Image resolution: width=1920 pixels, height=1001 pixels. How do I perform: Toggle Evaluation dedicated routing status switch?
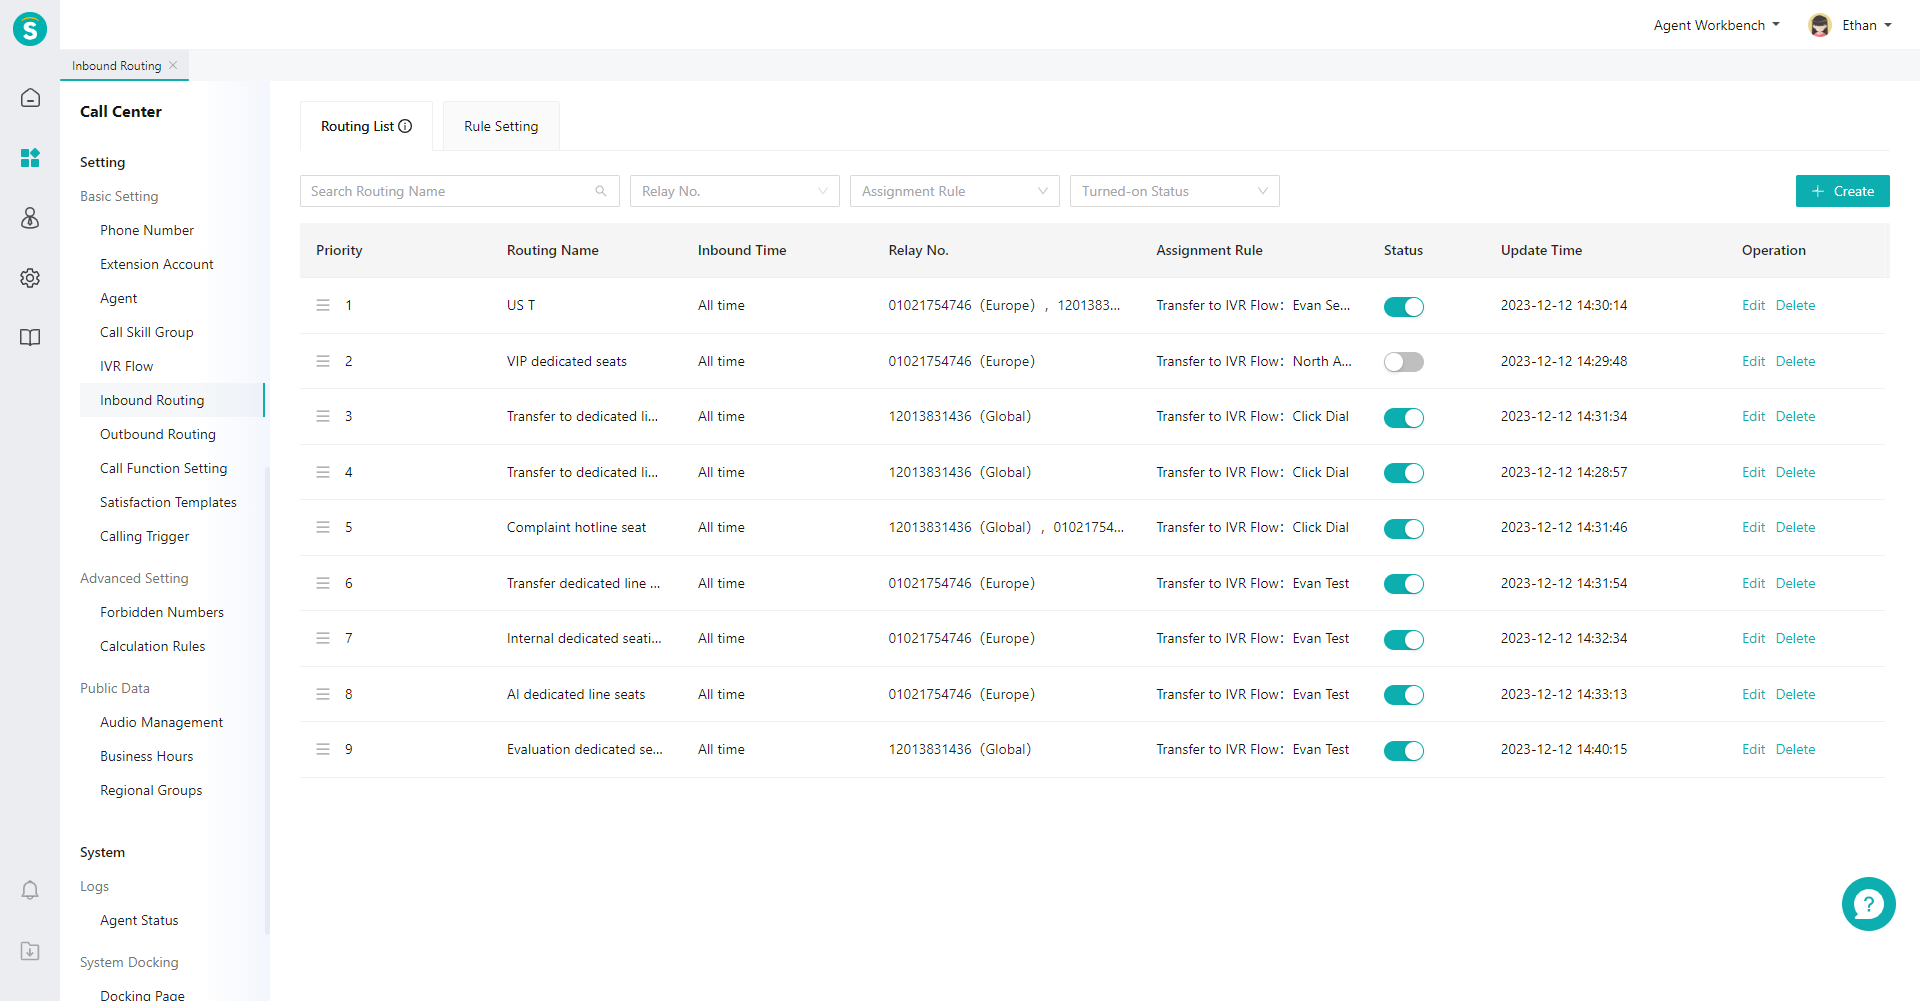[x=1403, y=751]
